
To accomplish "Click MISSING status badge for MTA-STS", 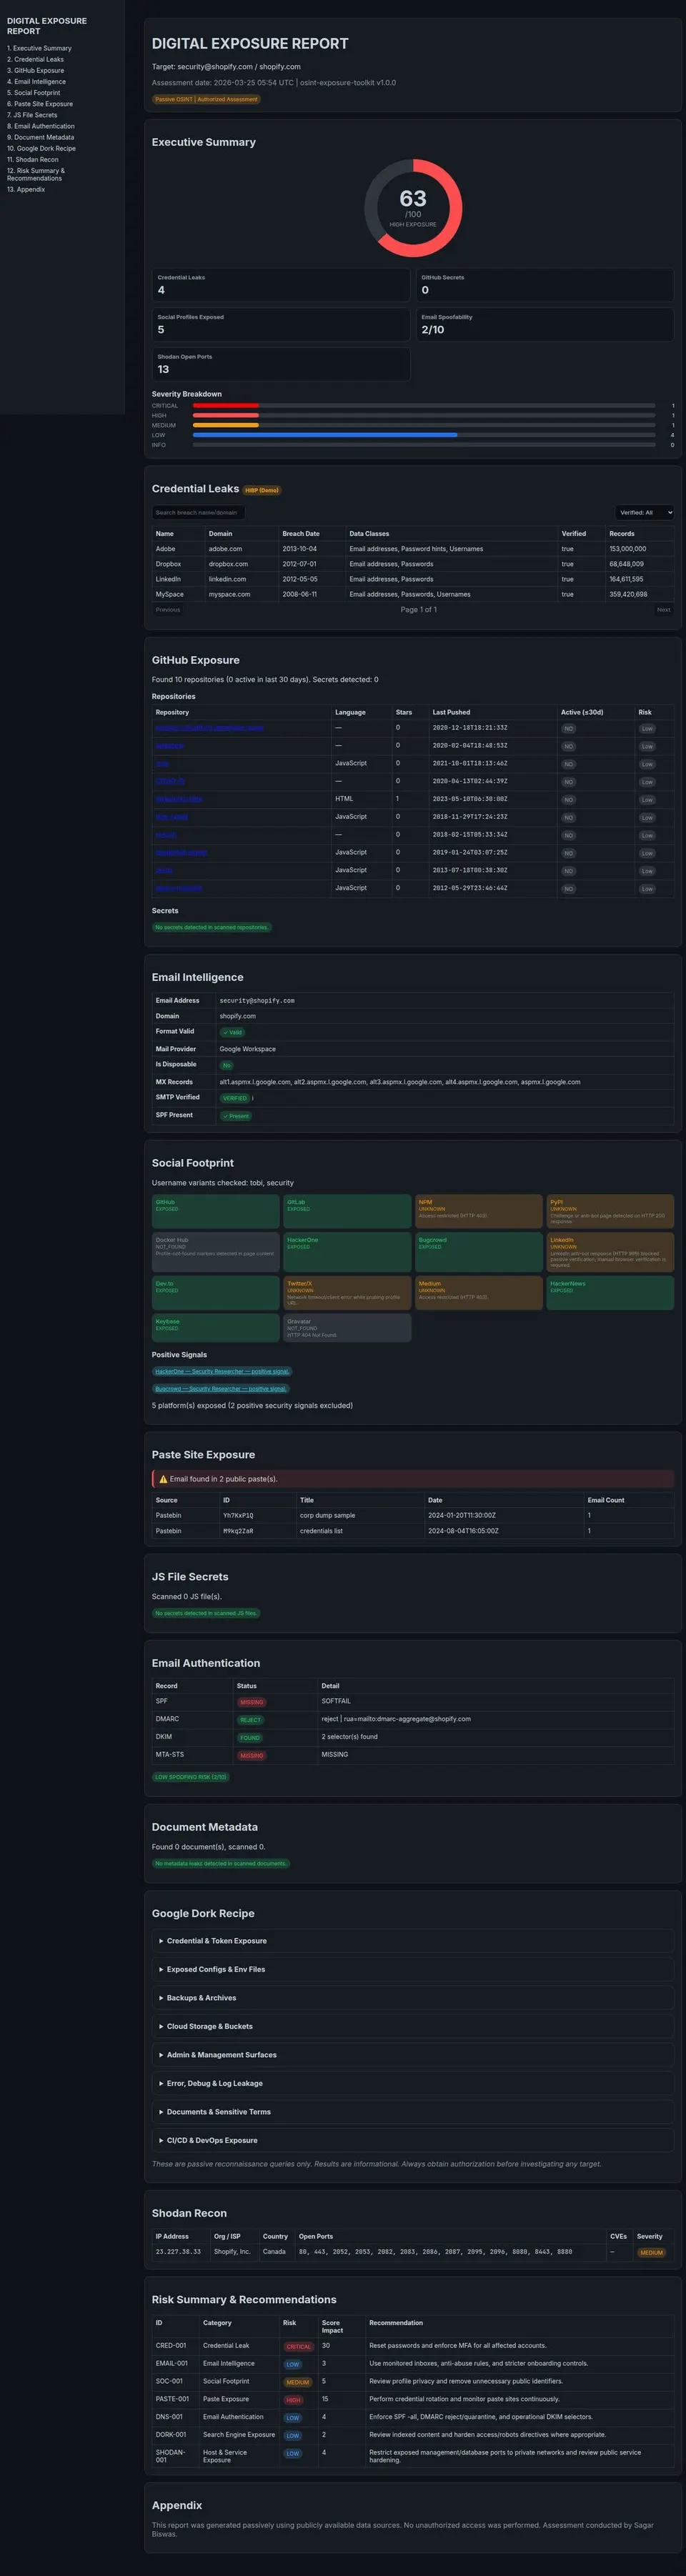I will click(251, 1756).
